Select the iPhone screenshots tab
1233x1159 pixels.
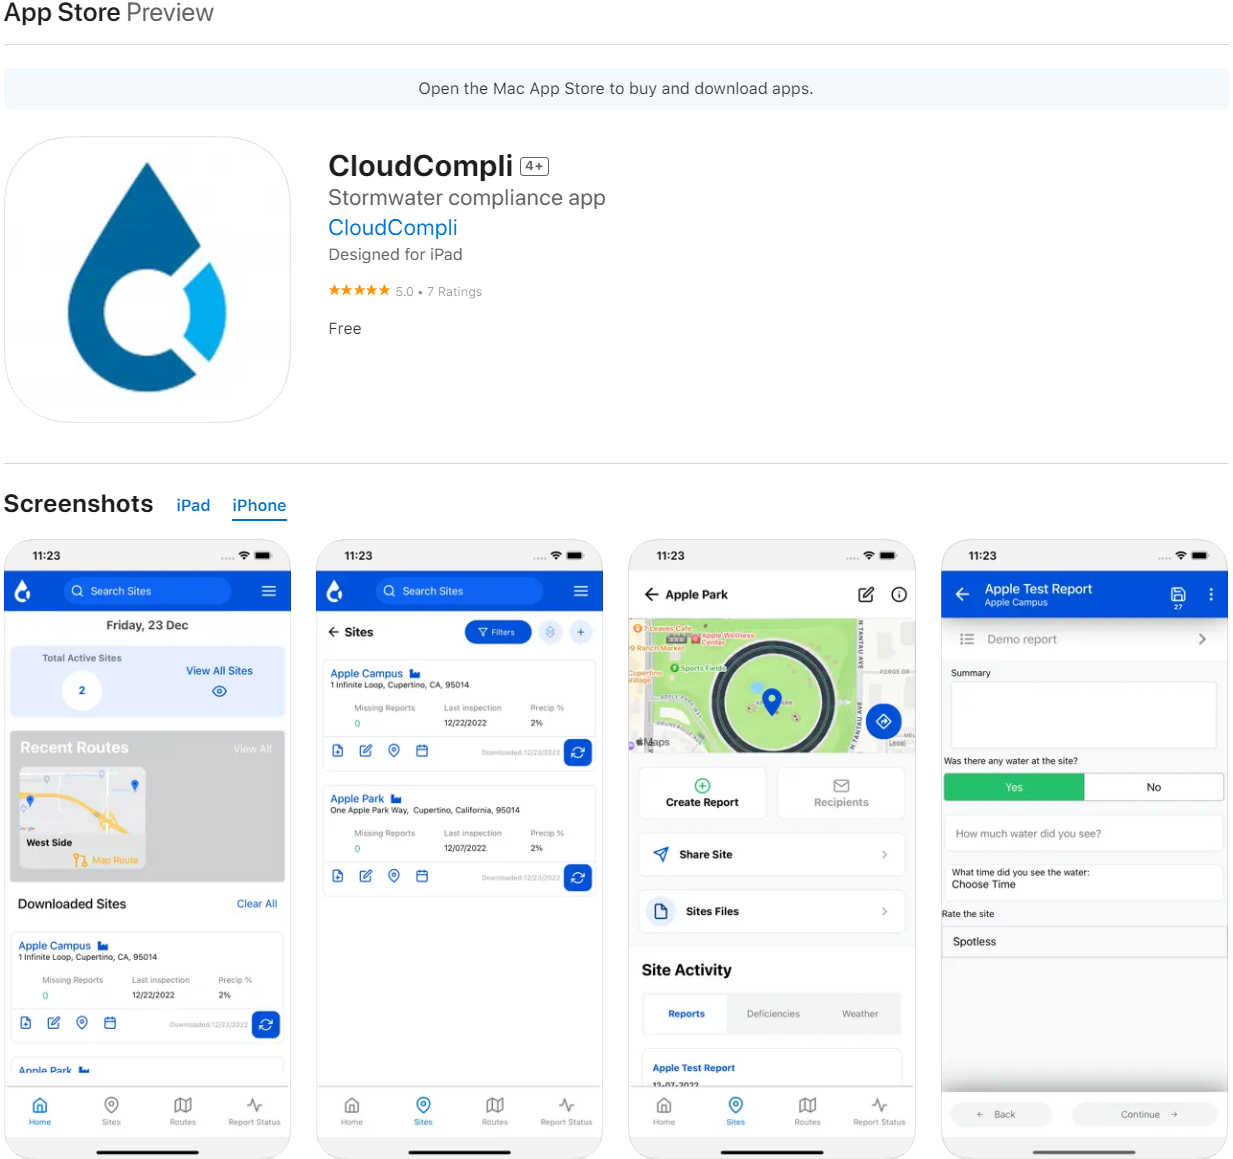point(259,505)
